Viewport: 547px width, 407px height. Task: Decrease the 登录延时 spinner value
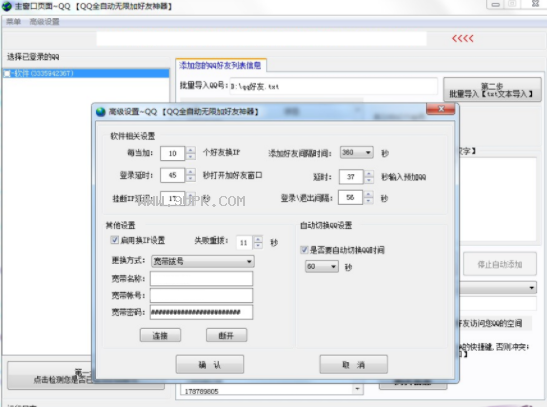[x=190, y=179]
